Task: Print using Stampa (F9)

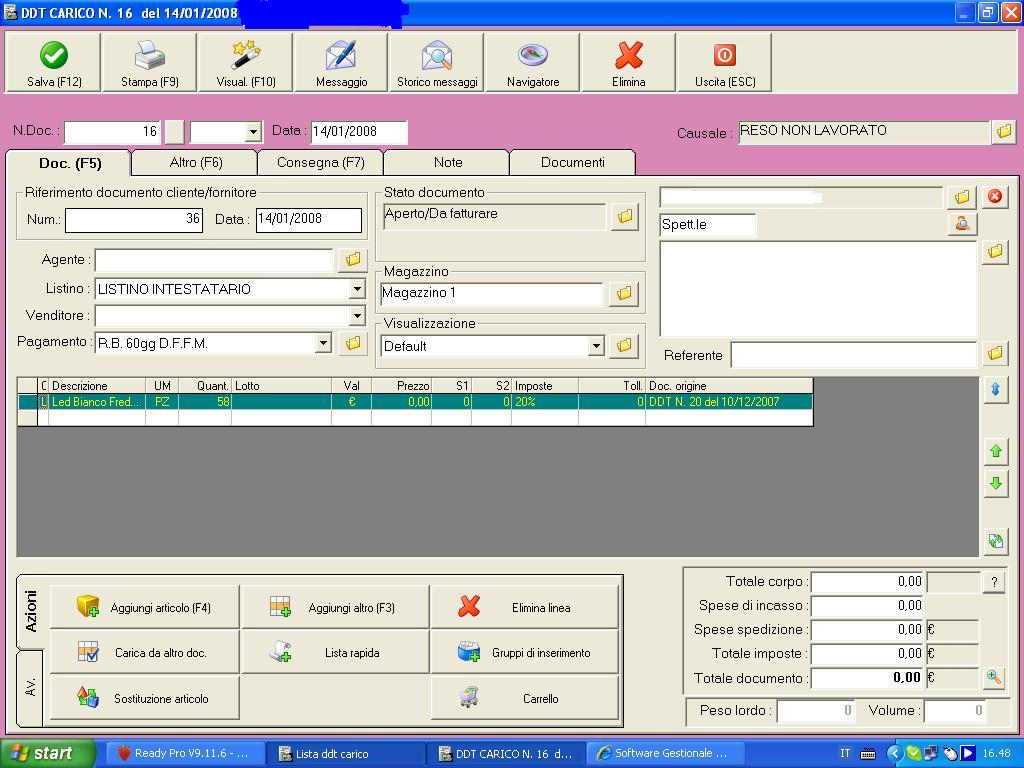Action: point(150,63)
